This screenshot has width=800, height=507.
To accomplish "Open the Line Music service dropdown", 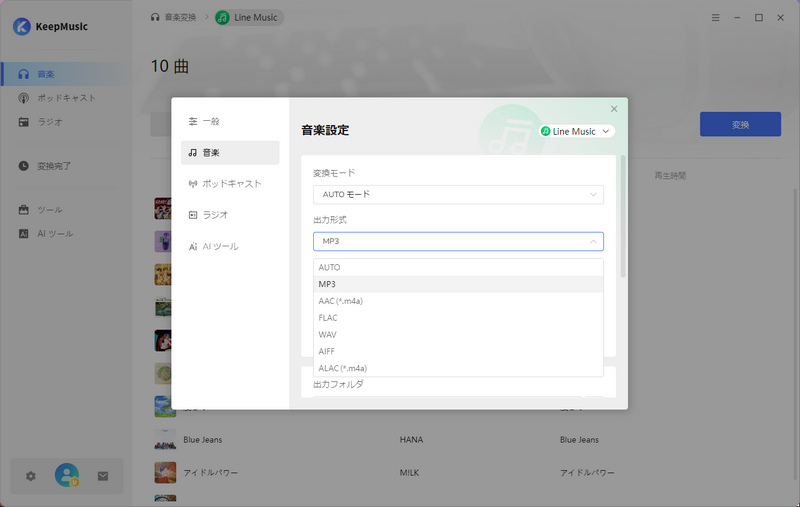I will tap(577, 131).
